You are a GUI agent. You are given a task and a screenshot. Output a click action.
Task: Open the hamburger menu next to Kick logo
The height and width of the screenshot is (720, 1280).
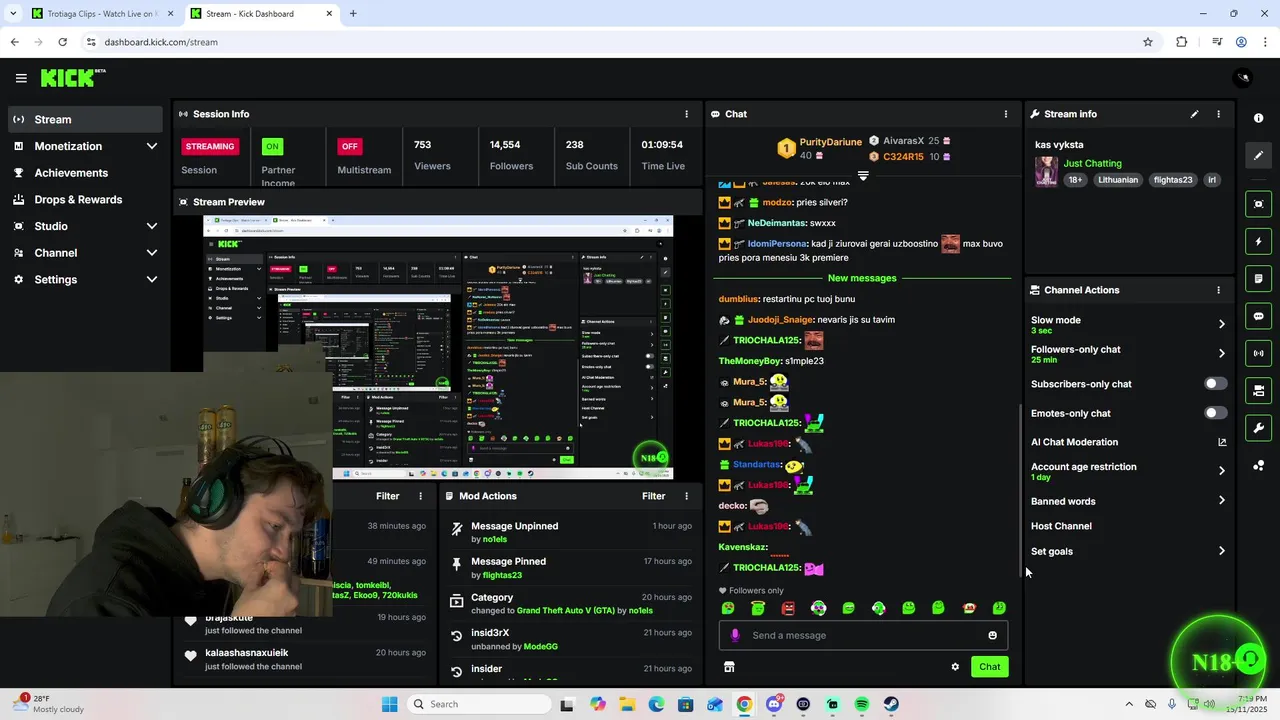[x=21, y=78]
